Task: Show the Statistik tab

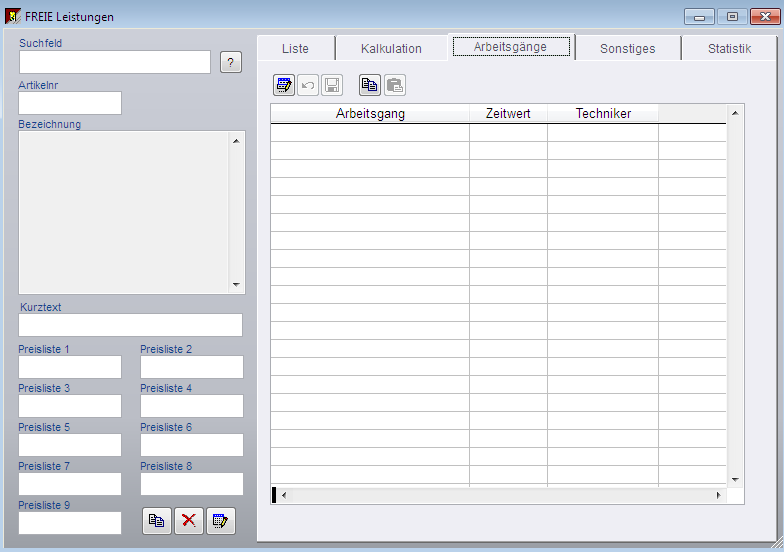Action: (729, 48)
